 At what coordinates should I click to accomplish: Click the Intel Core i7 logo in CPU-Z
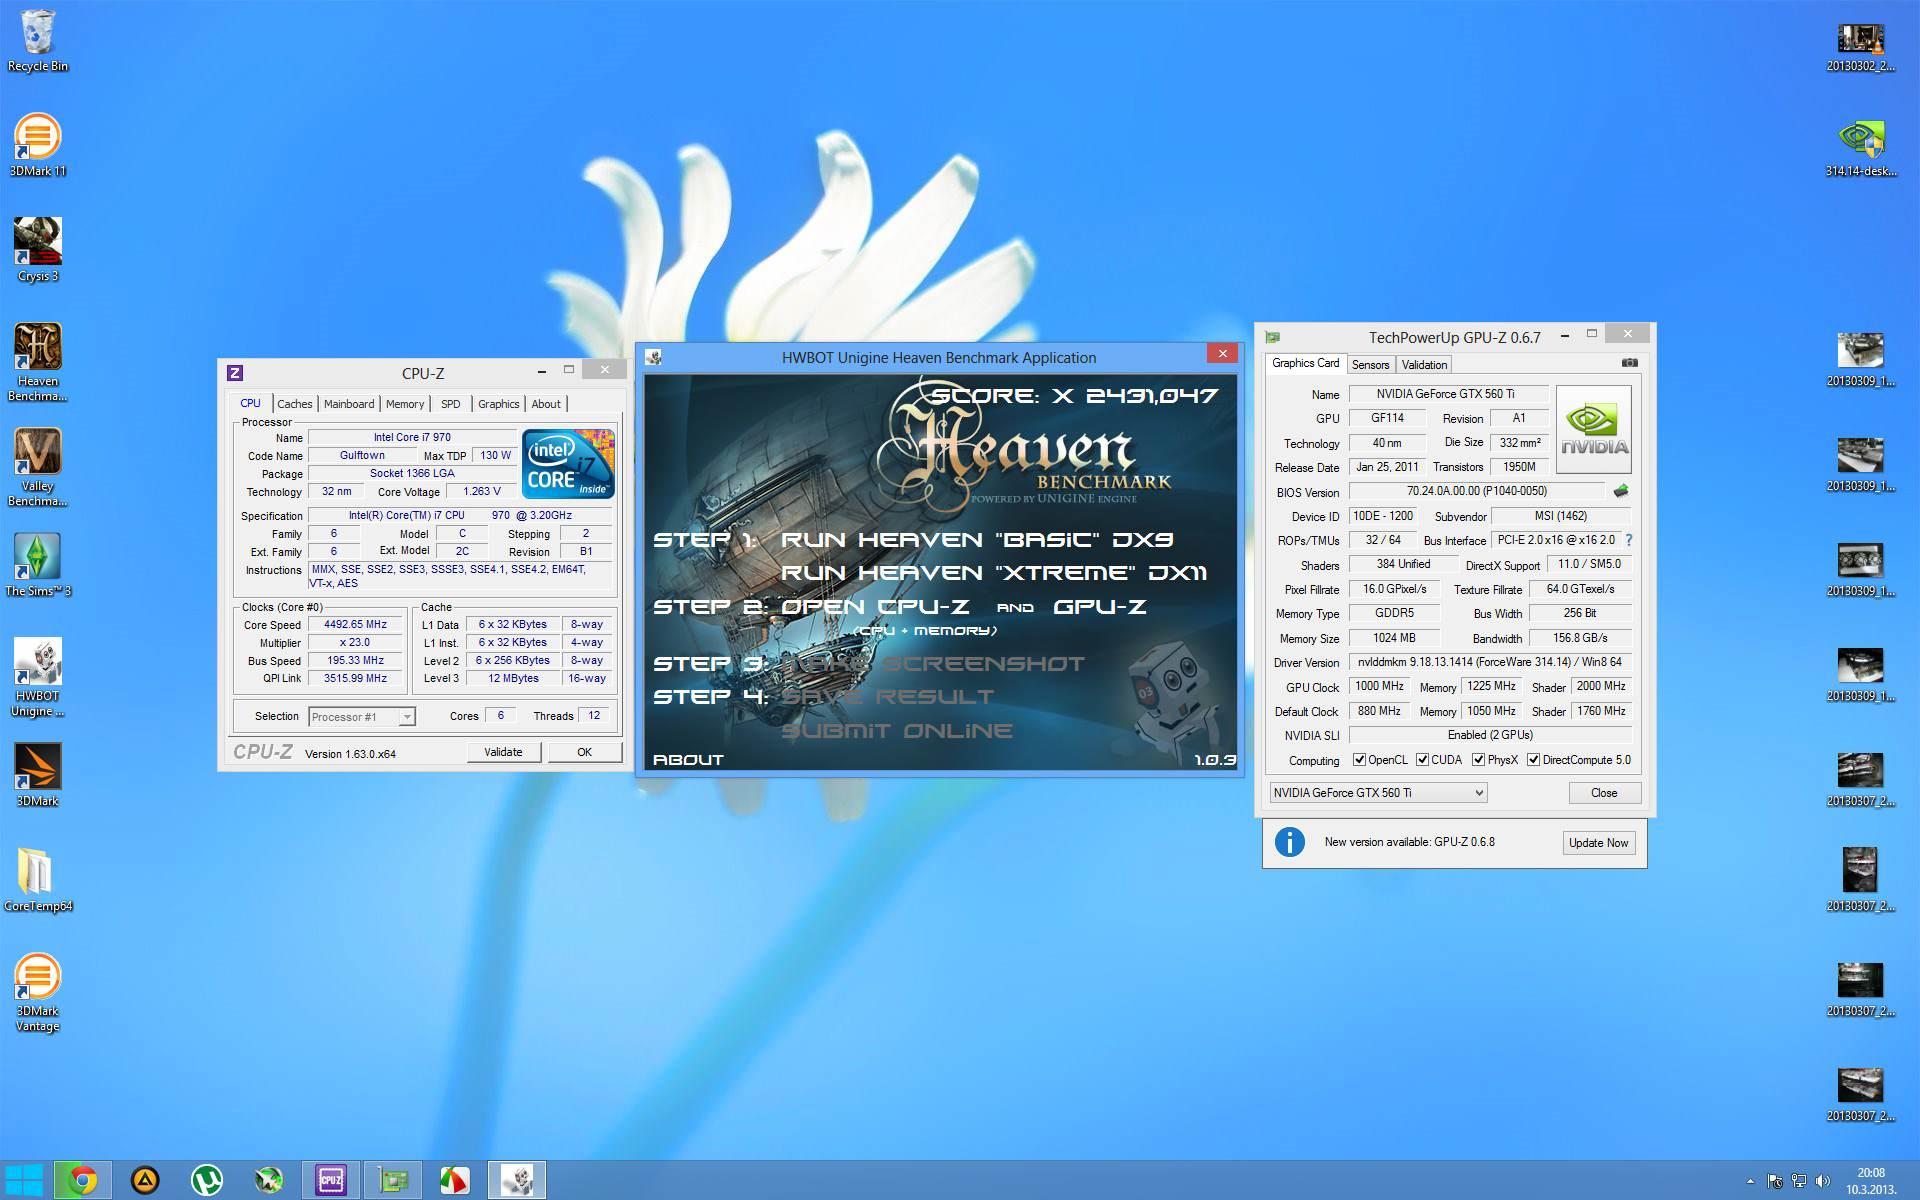[568, 463]
